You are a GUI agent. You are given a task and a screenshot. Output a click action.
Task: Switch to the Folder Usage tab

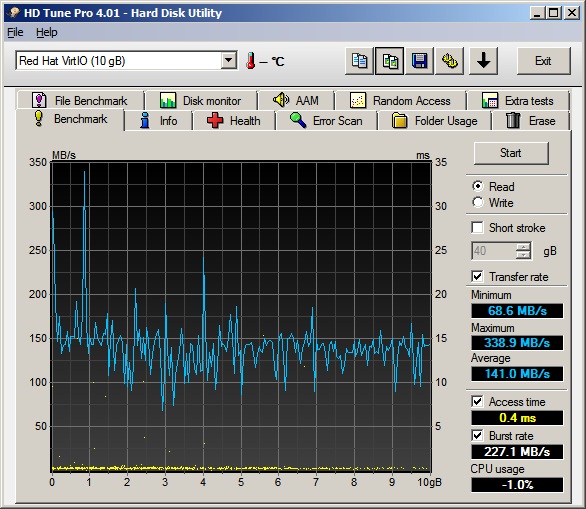[434, 121]
